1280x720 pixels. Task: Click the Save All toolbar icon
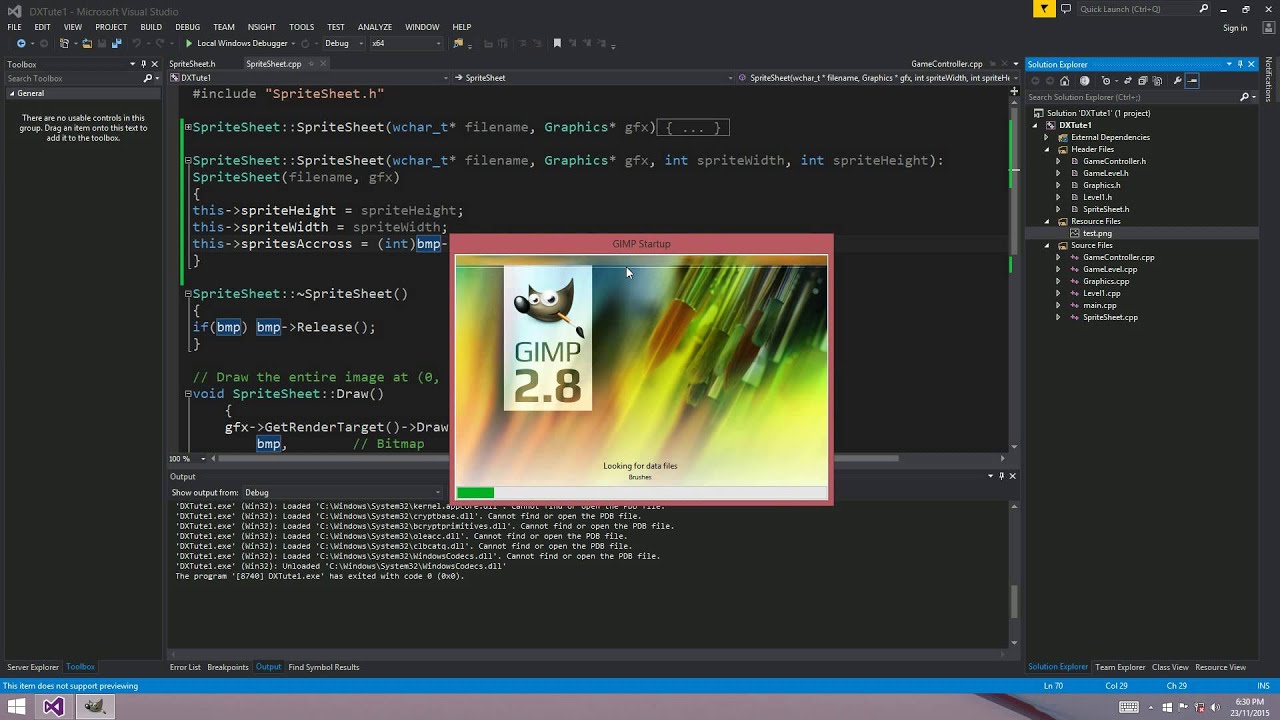click(x=116, y=43)
